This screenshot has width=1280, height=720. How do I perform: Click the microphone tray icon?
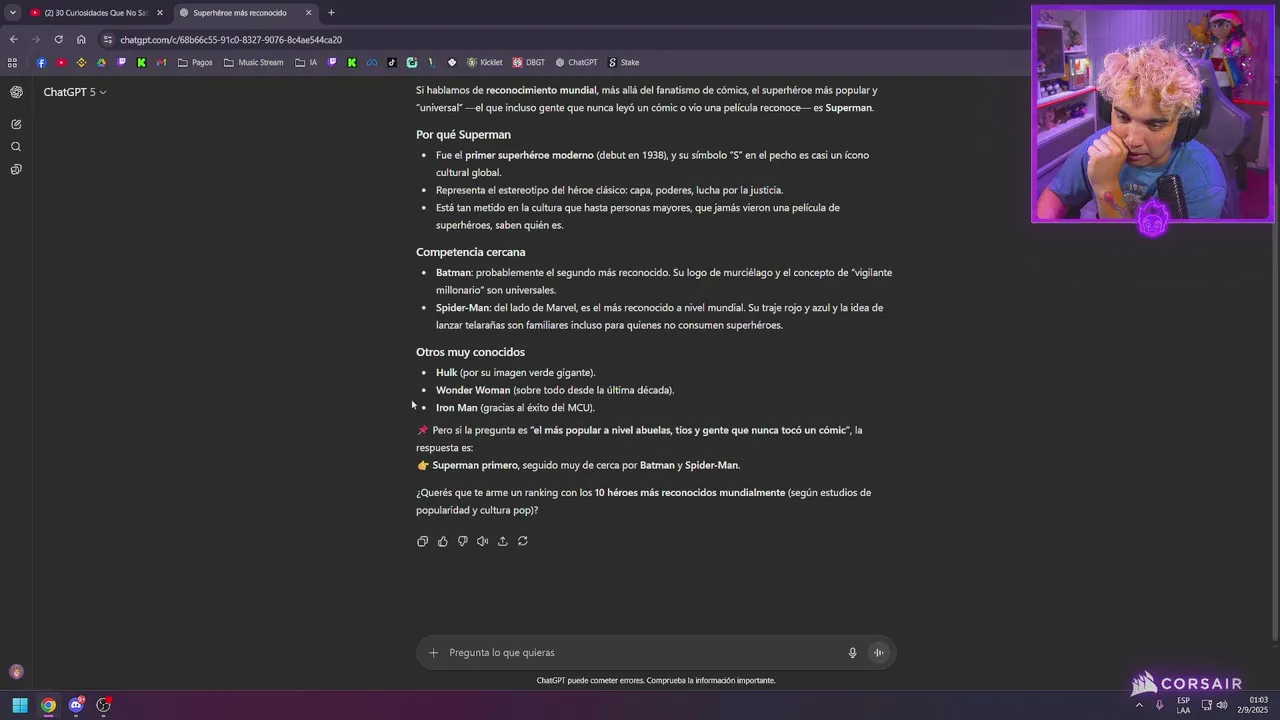coord(1160,705)
